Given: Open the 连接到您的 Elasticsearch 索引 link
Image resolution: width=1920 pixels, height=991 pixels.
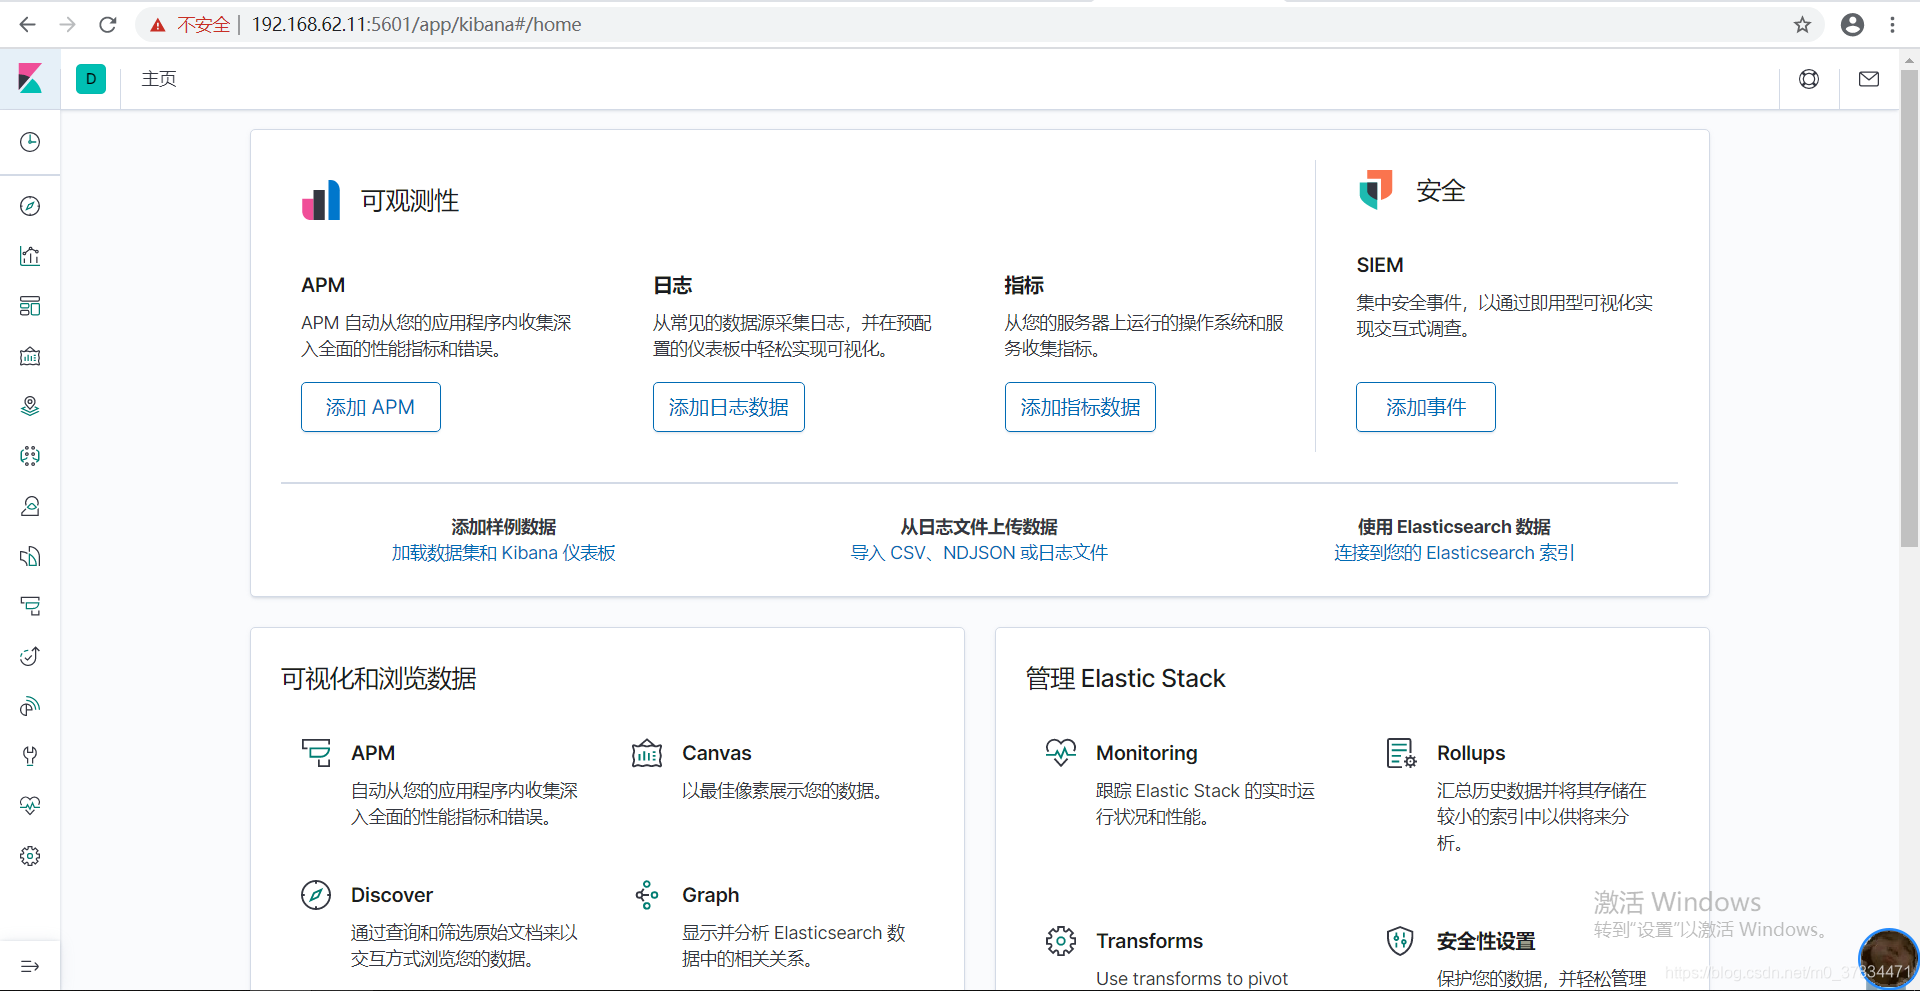Looking at the screenshot, I should coord(1454,553).
